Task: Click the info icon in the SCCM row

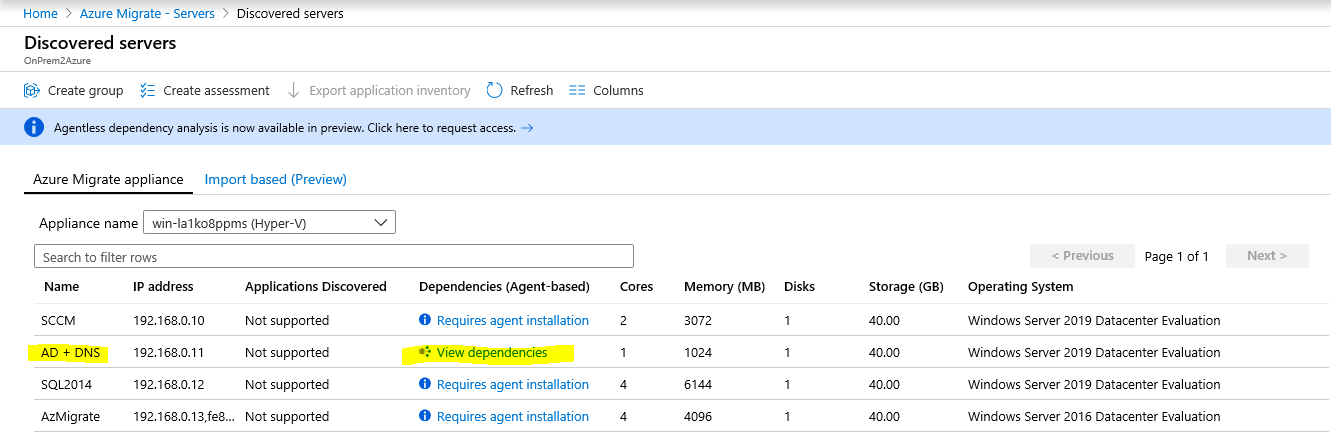Action: [x=425, y=320]
